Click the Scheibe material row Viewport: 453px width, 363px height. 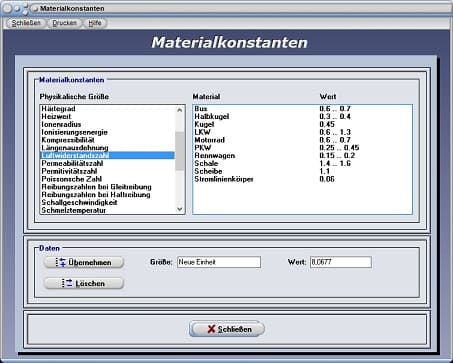coord(302,171)
